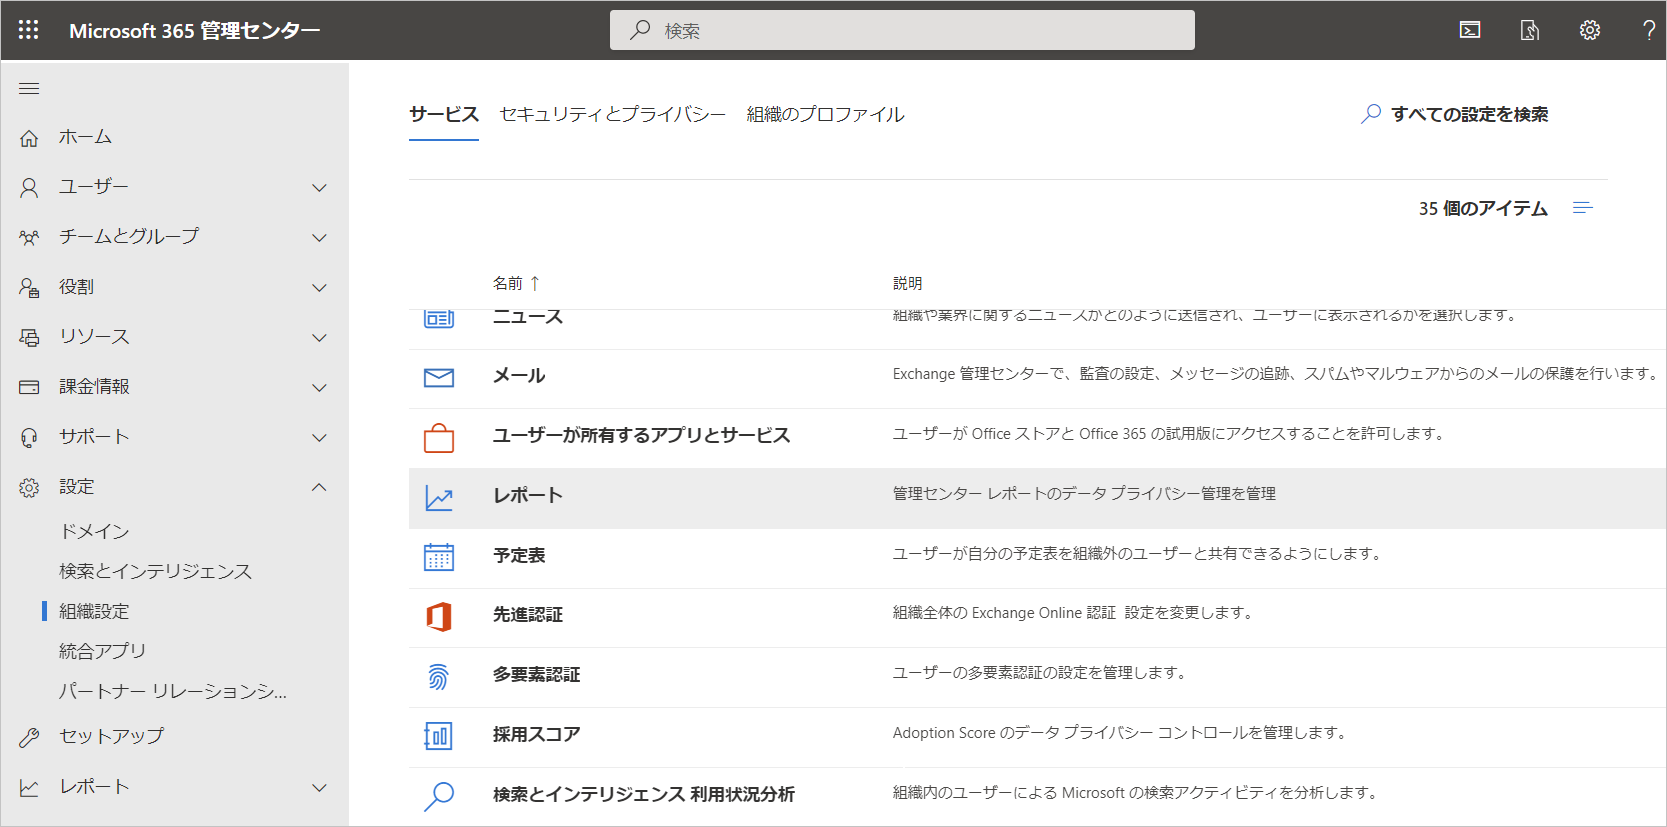Open 検索とインテリジェンス in the sidebar
Image resolution: width=1667 pixels, height=827 pixels.
(155, 571)
